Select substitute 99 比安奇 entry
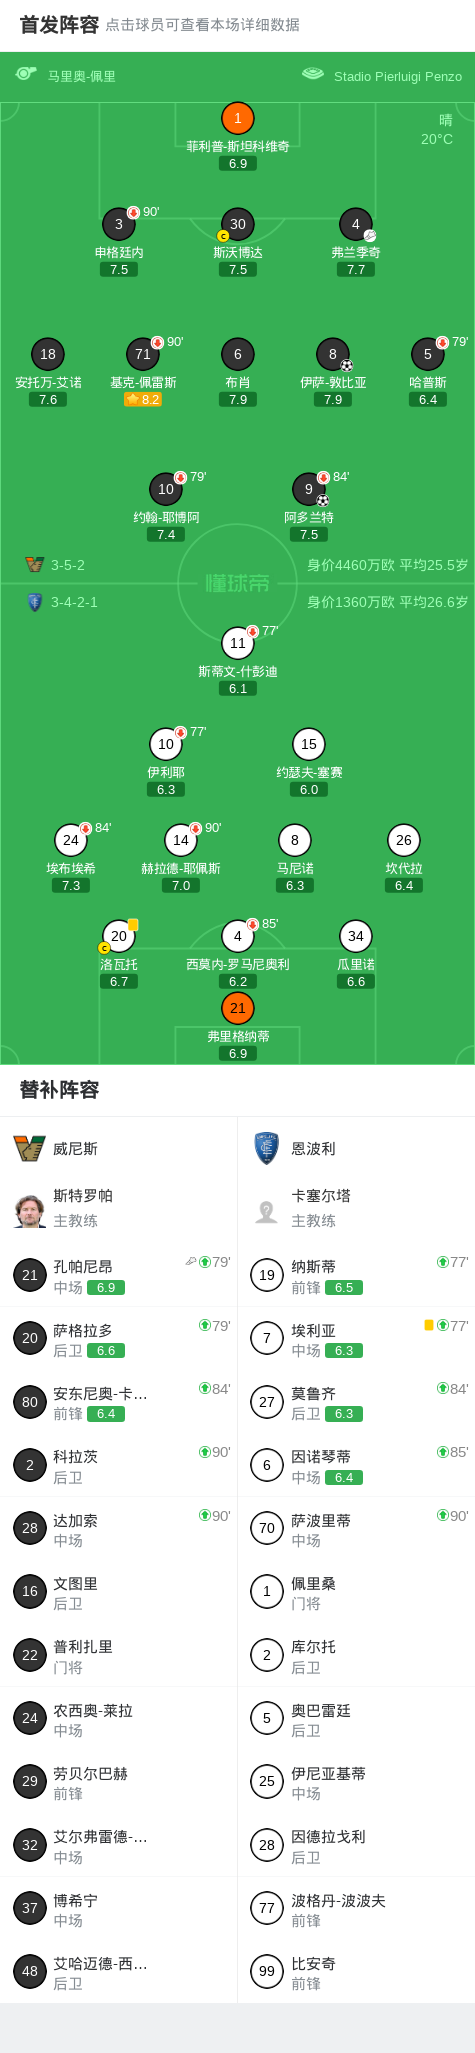Screen dimensions: 475x2053 pos(357,1972)
